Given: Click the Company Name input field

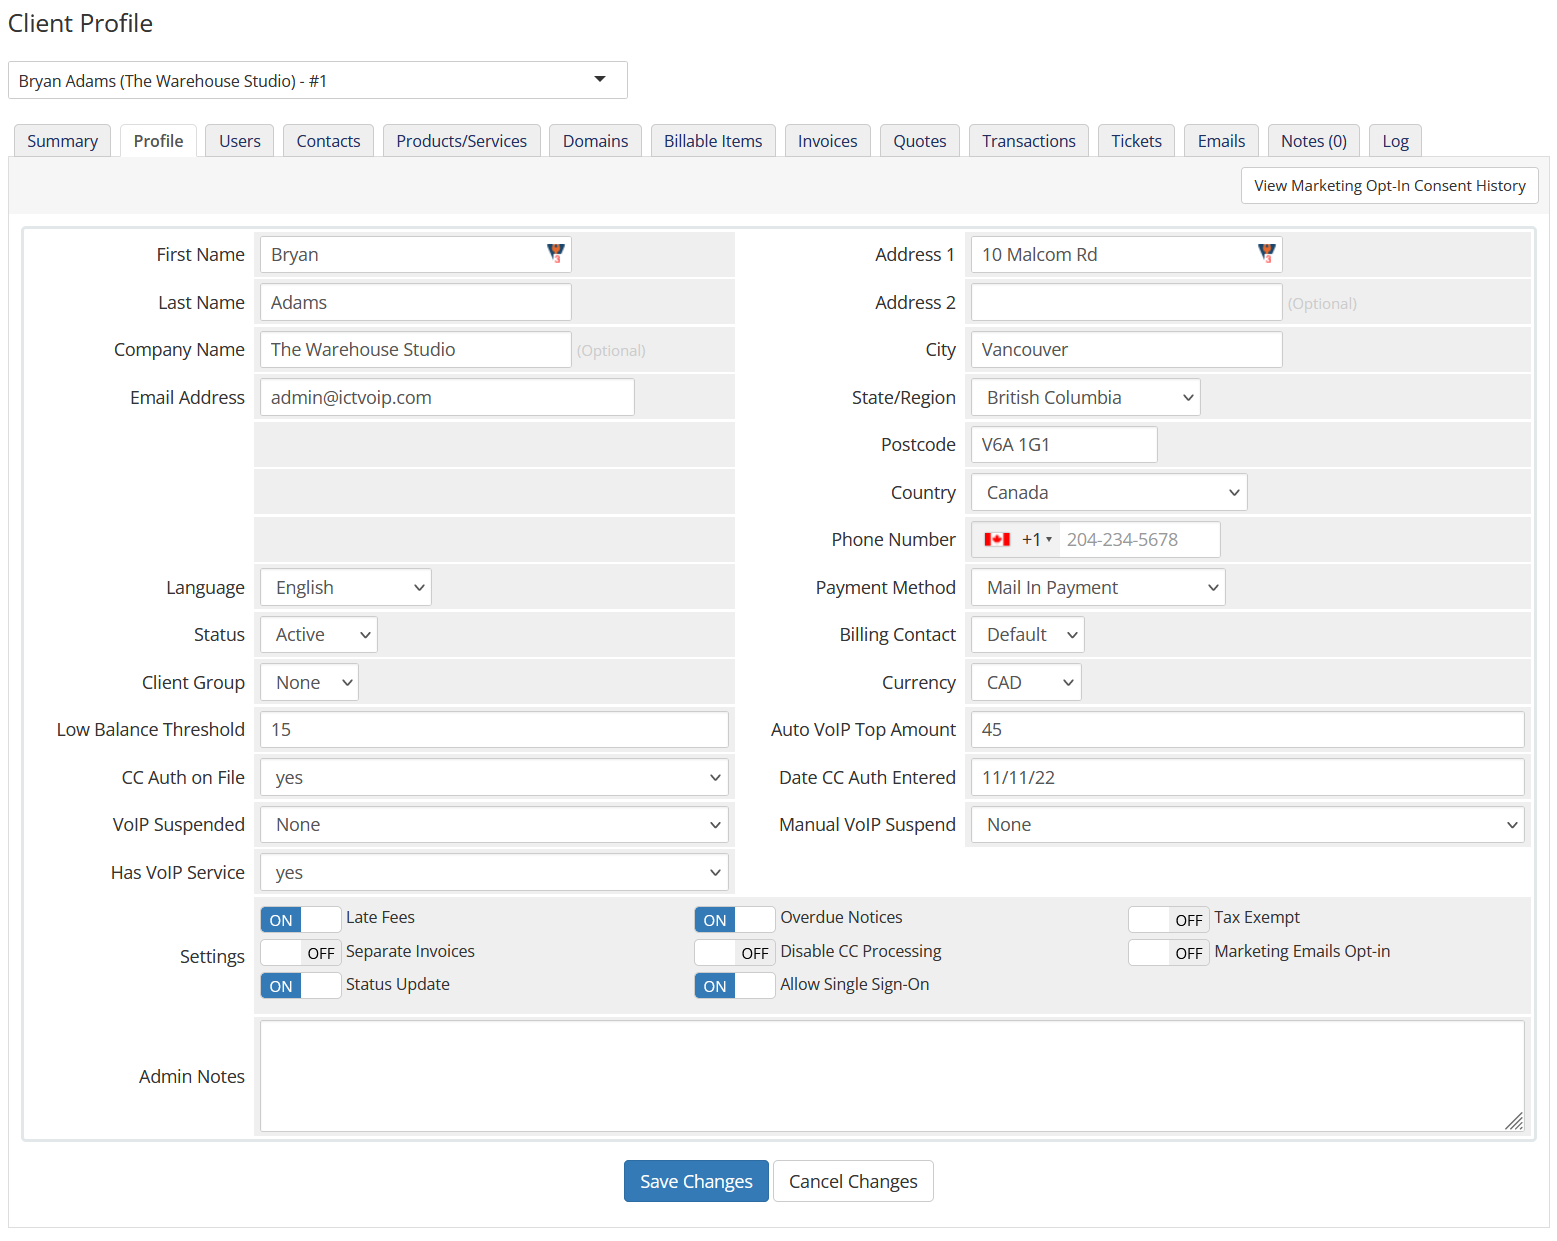Looking at the screenshot, I should coord(416,349).
